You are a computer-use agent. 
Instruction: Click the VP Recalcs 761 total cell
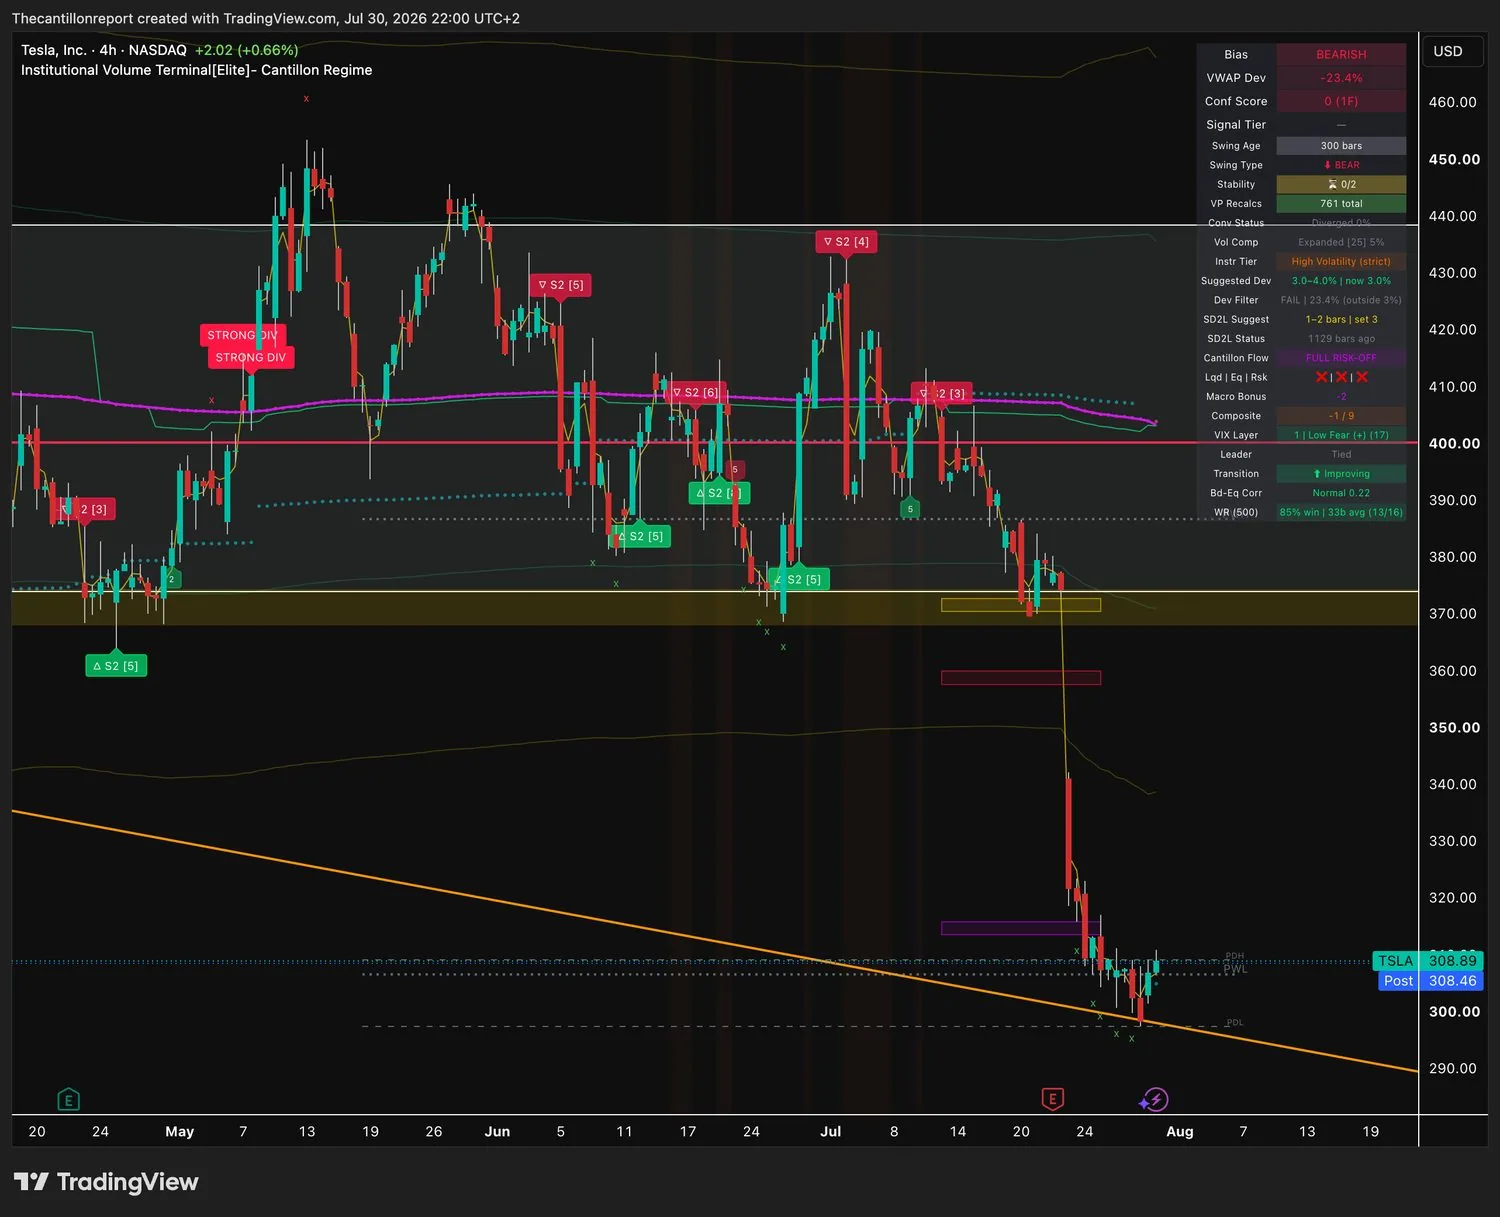coord(1341,204)
